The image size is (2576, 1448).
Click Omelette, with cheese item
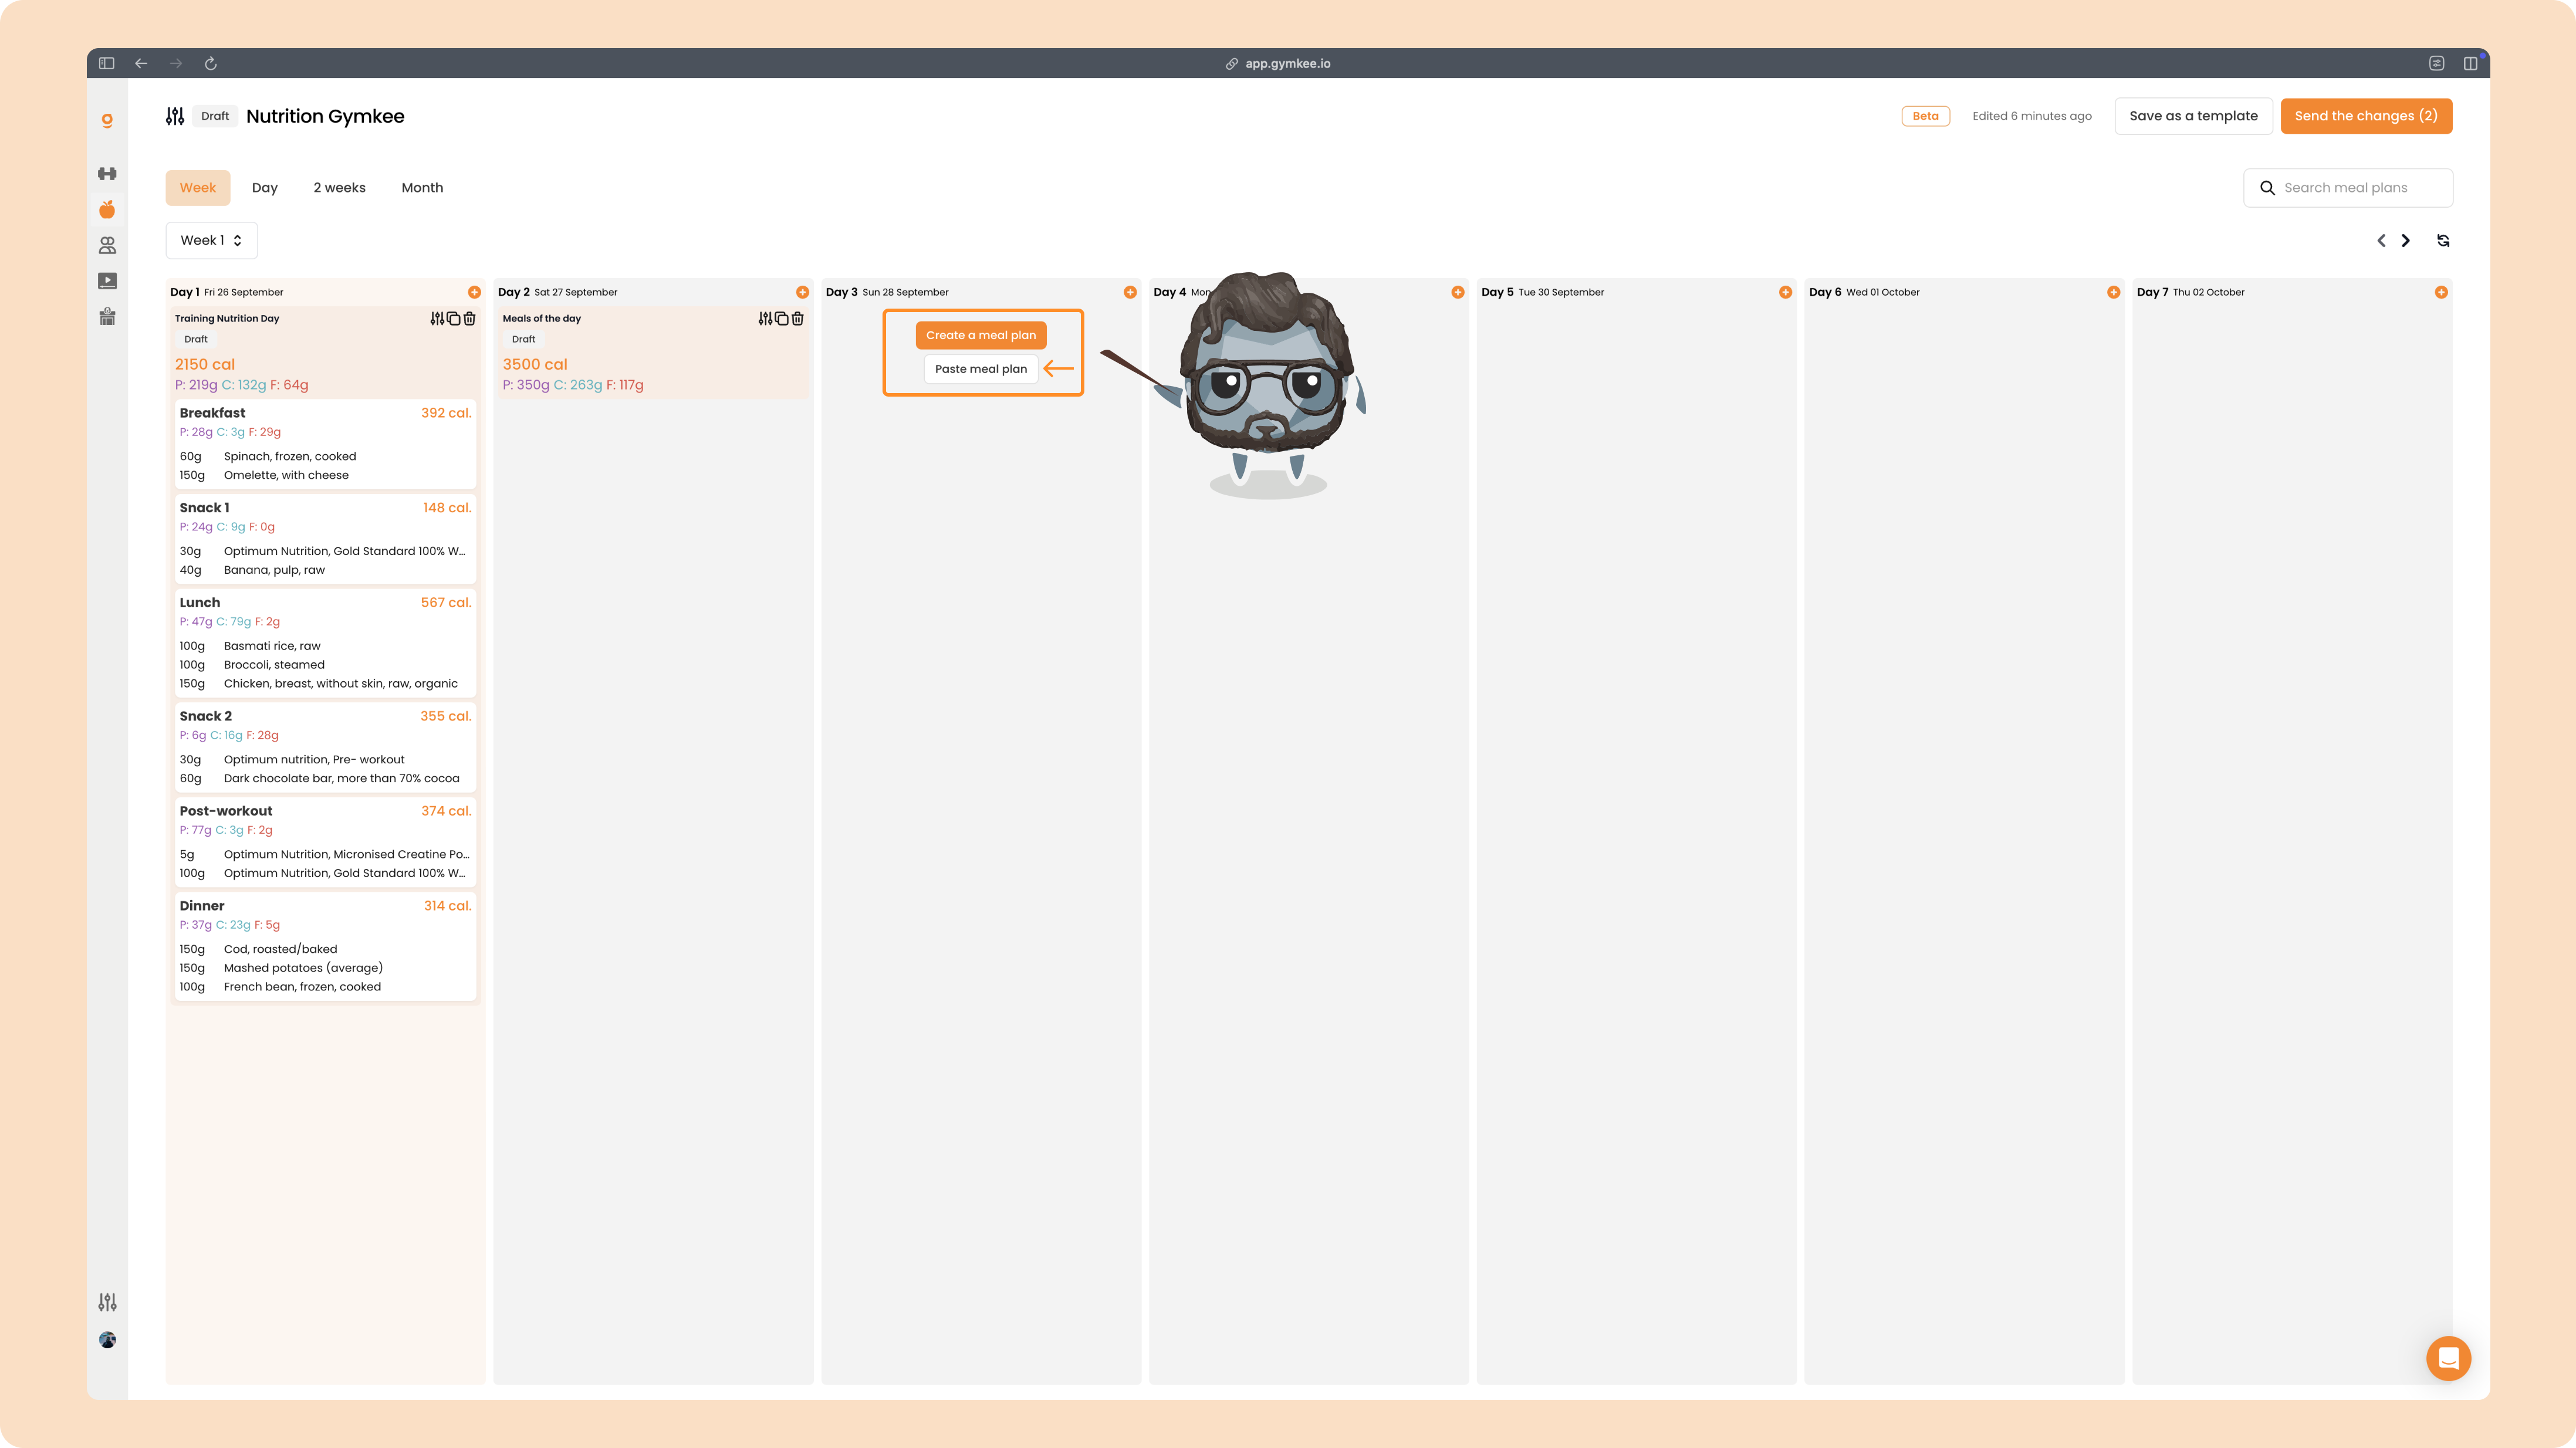[286, 475]
